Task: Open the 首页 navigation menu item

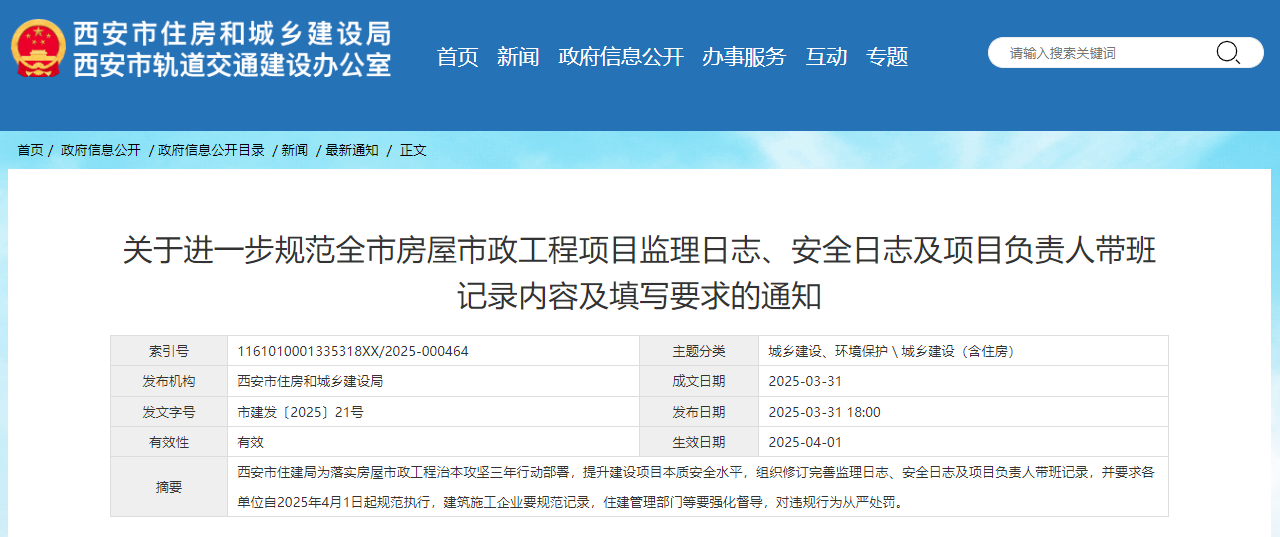Action: click(457, 57)
